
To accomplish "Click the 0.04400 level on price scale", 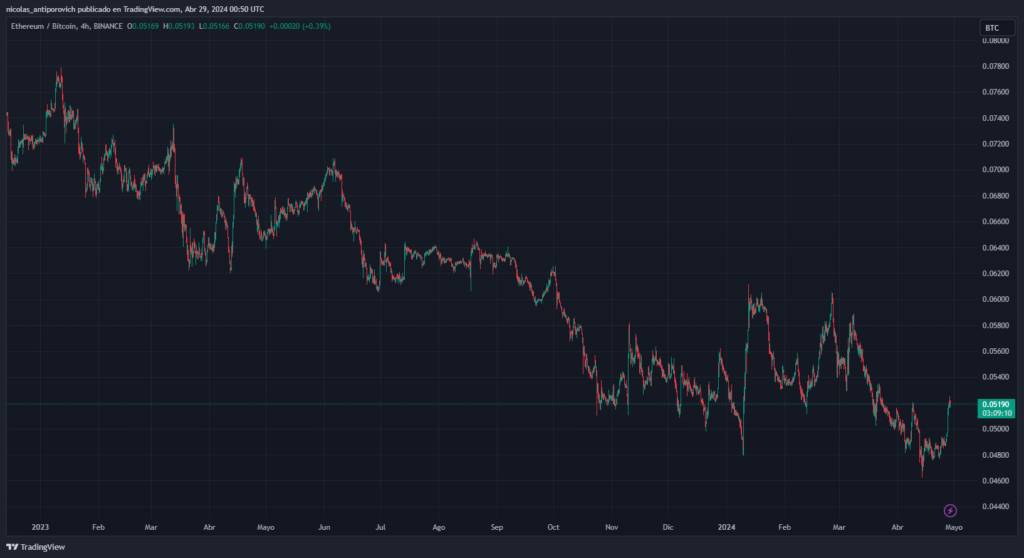I will 994,507.
